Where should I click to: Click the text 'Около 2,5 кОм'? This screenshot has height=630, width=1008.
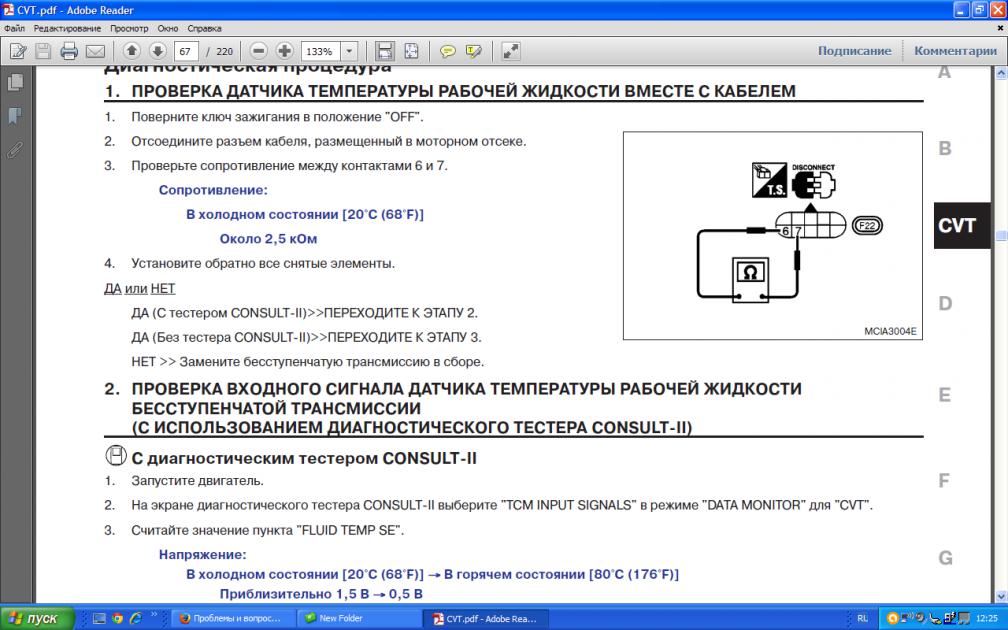(268, 239)
